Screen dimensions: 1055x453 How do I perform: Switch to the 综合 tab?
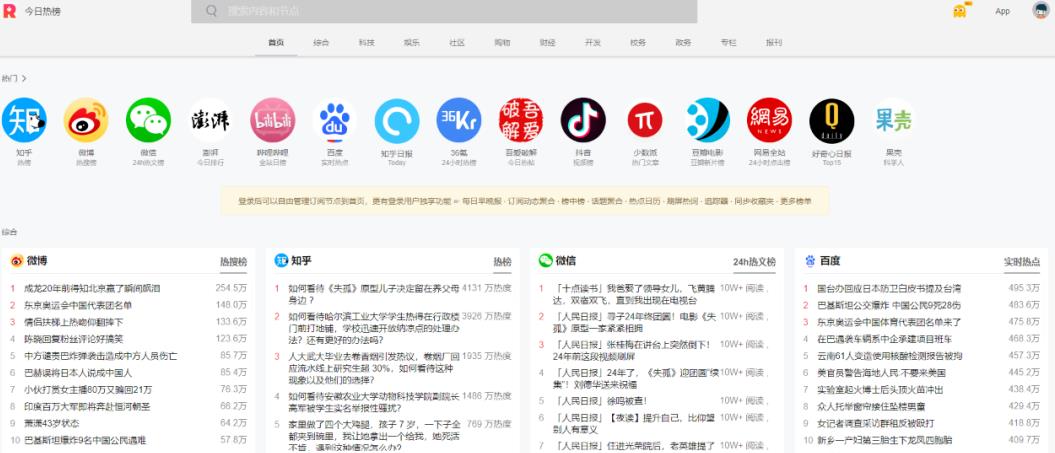tap(321, 42)
